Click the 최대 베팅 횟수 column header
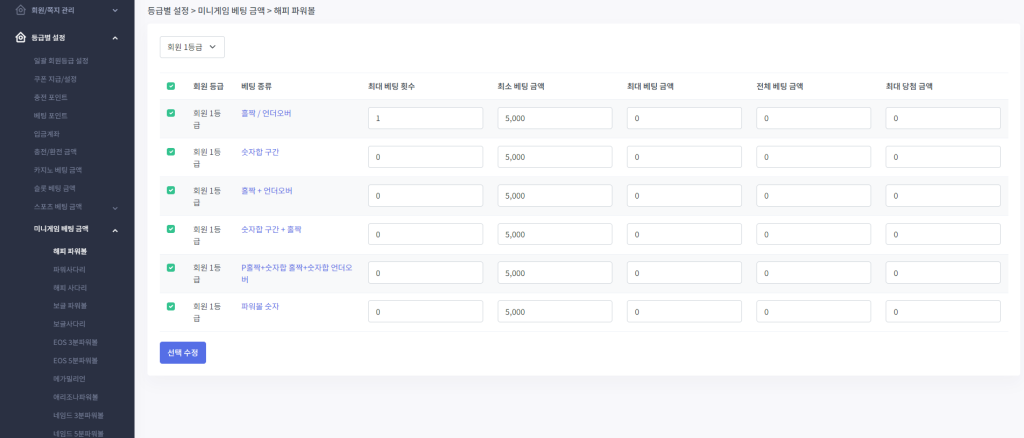This screenshot has width=1024, height=438. (391, 86)
